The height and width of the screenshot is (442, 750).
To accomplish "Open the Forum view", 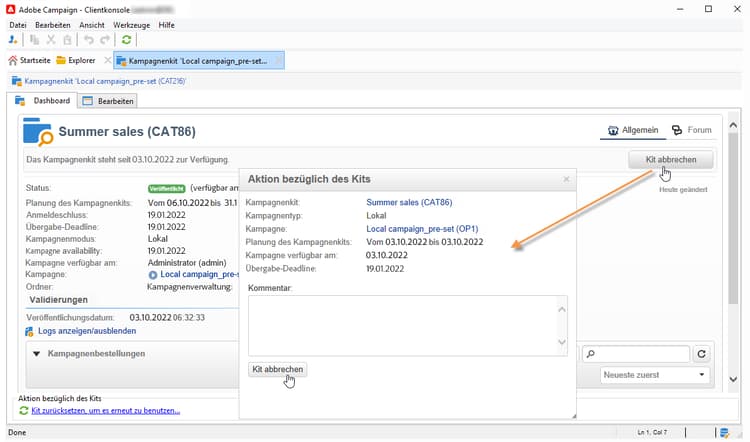I will click(x=692, y=130).
